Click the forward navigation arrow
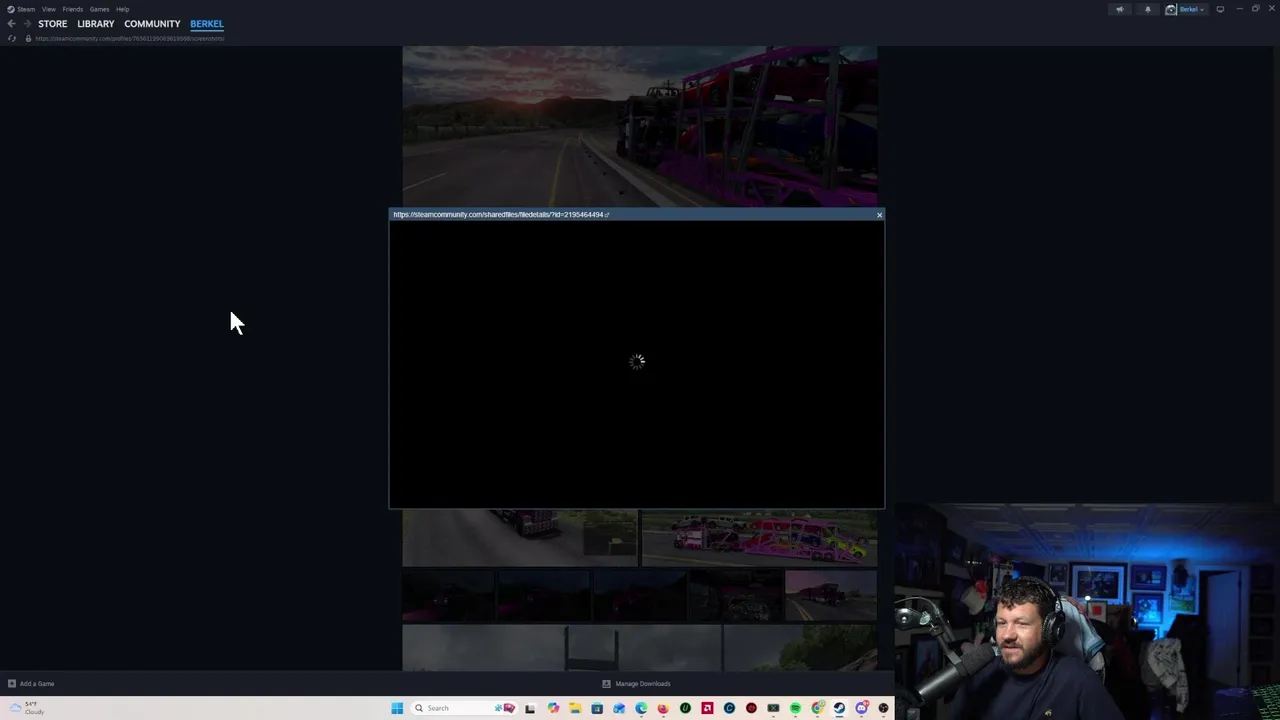1280x720 pixels. tap(27, 24)
